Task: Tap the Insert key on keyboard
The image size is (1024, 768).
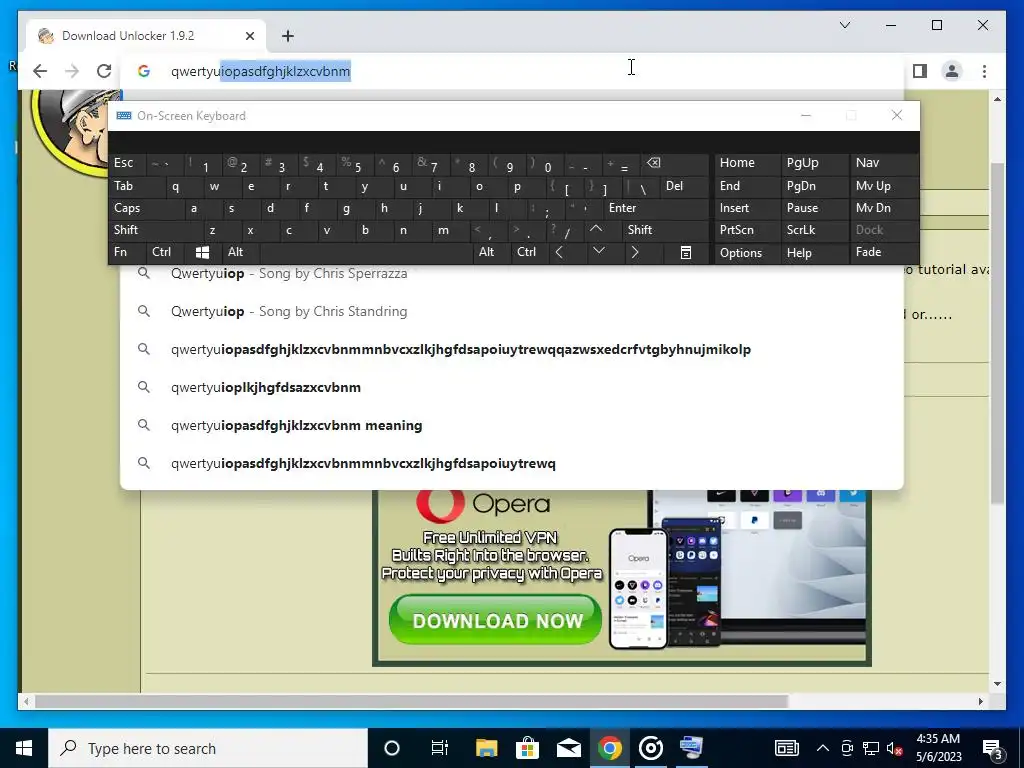Action: click(748, 208)
